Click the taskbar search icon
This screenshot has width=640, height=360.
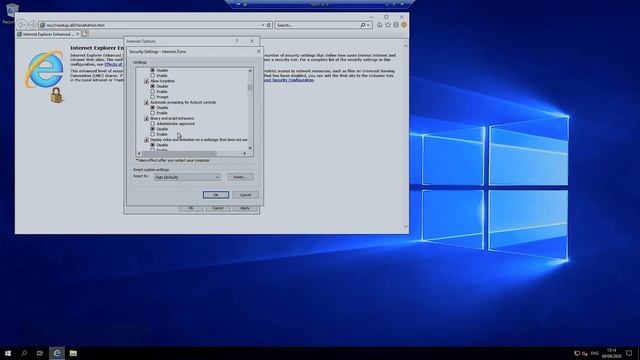[x=24, y=353]
